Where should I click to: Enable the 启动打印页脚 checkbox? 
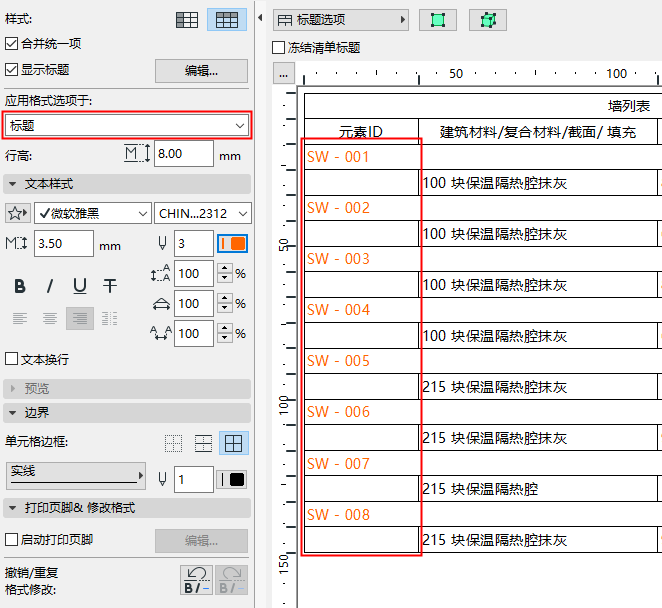[x=11, y=540]
